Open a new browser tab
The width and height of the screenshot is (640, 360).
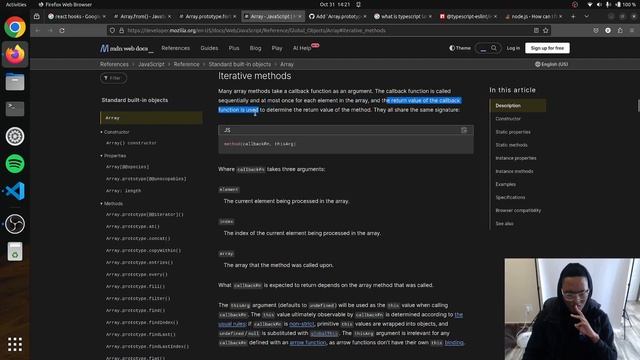point(573,16)
